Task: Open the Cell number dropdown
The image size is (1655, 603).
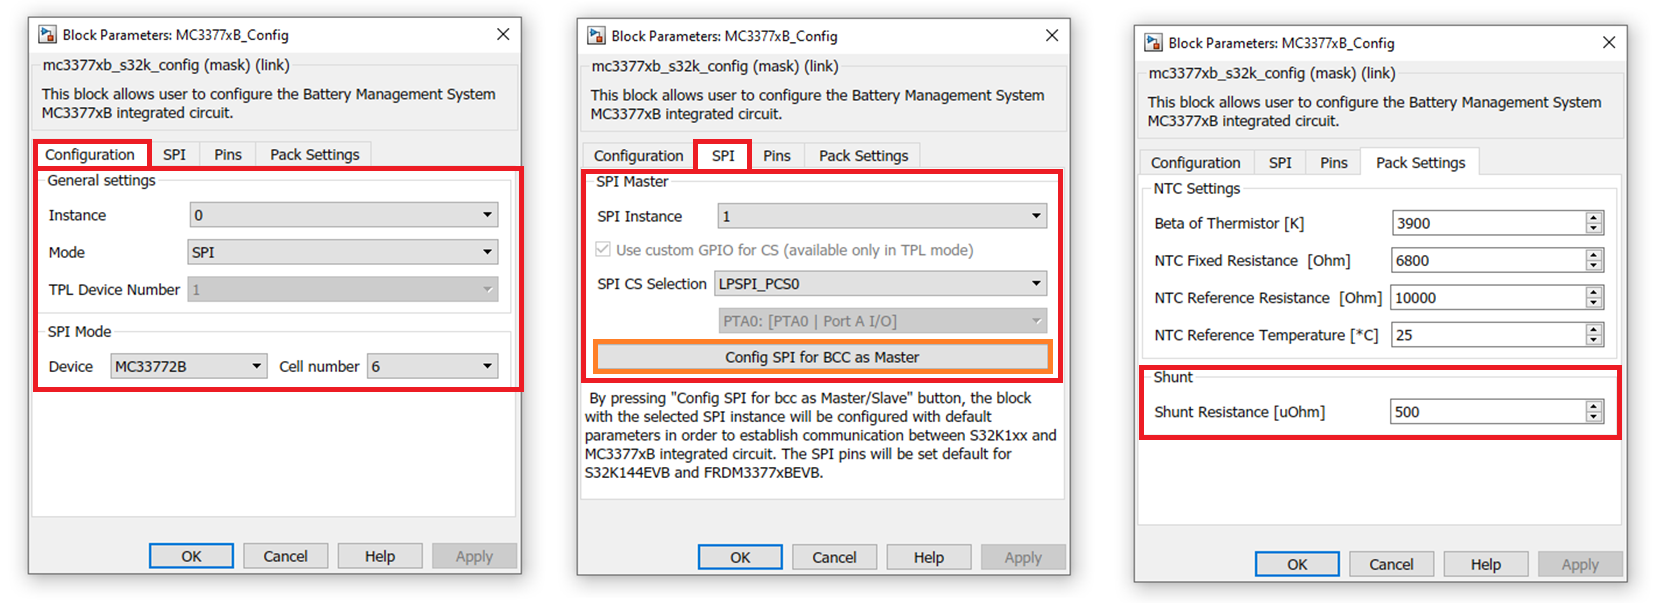Action: click(432, 366)
